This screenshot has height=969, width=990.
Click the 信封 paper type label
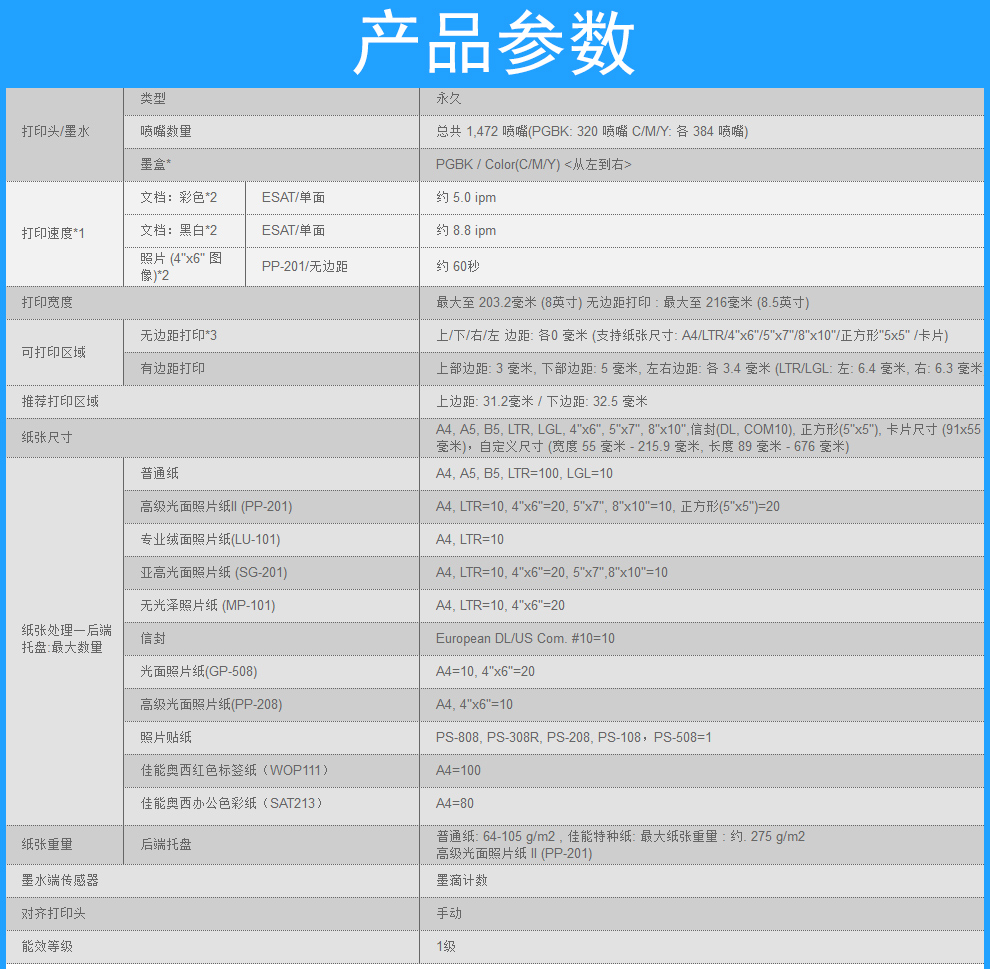click(153, 638)
